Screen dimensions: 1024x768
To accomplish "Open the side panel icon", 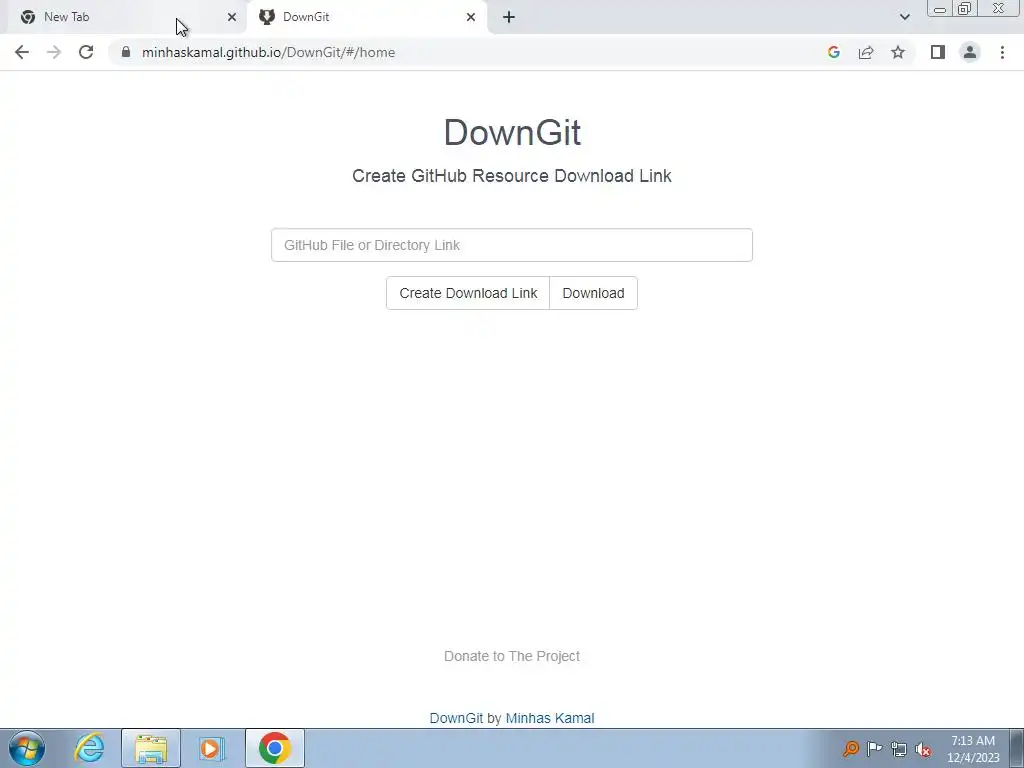I will coord(938,52).
